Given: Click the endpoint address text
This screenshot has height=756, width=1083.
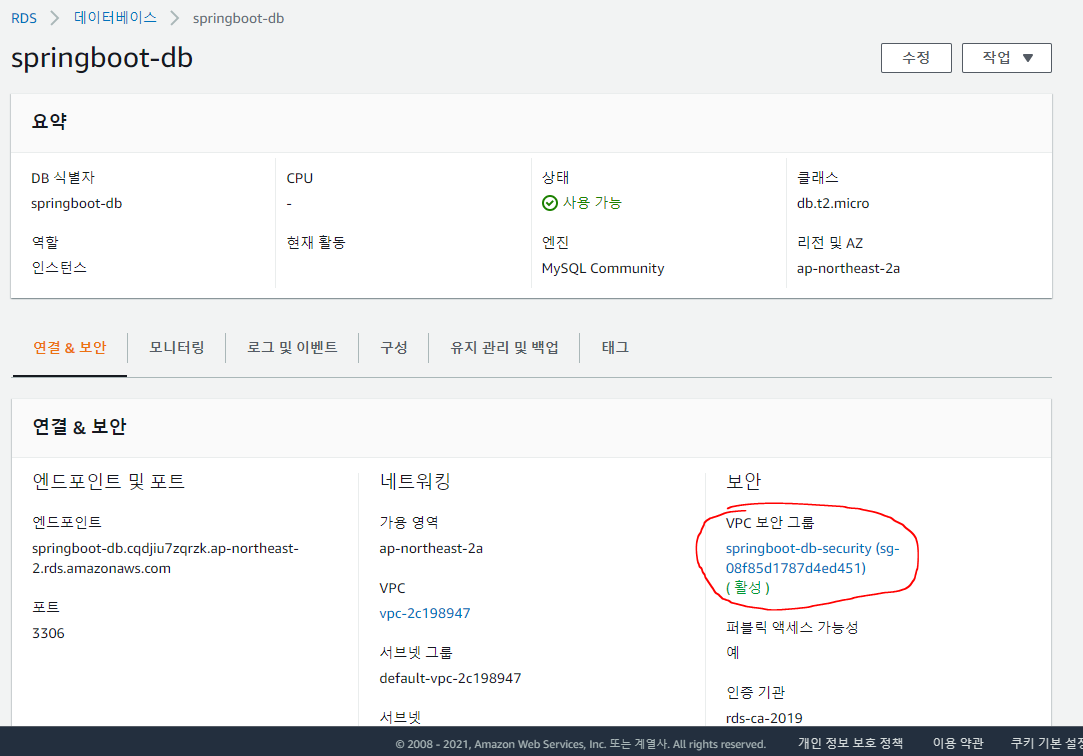Looking at the screenshot, I should (x=165, y=558).
